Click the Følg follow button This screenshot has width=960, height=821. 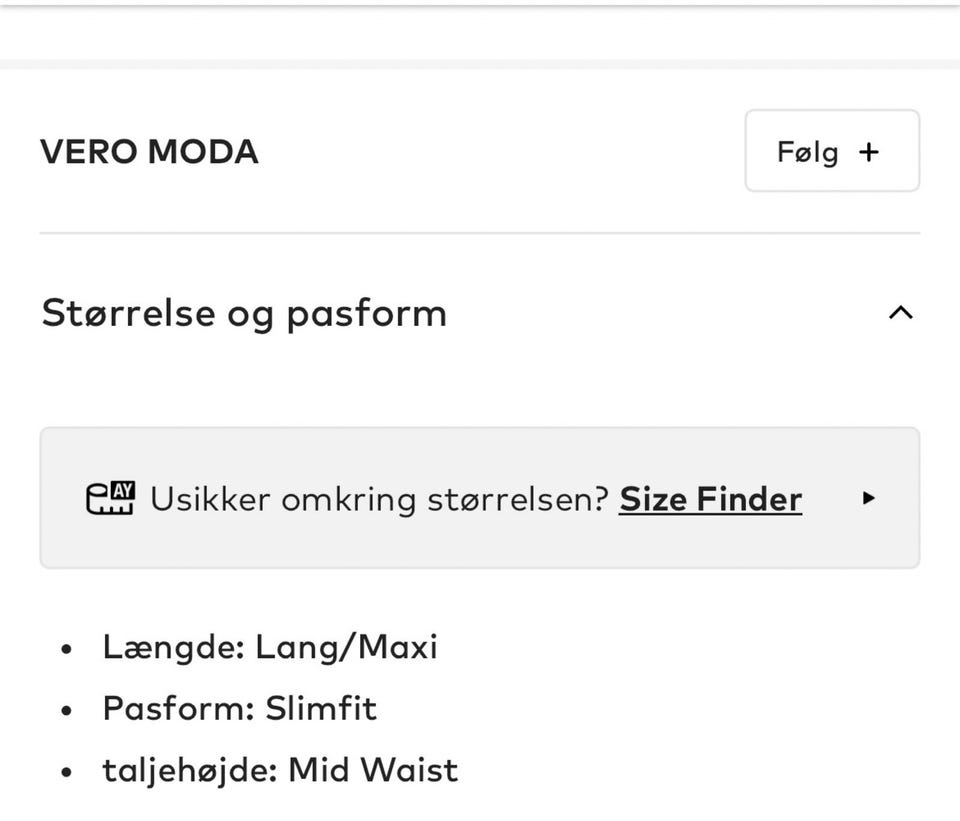tap(831, 151)
